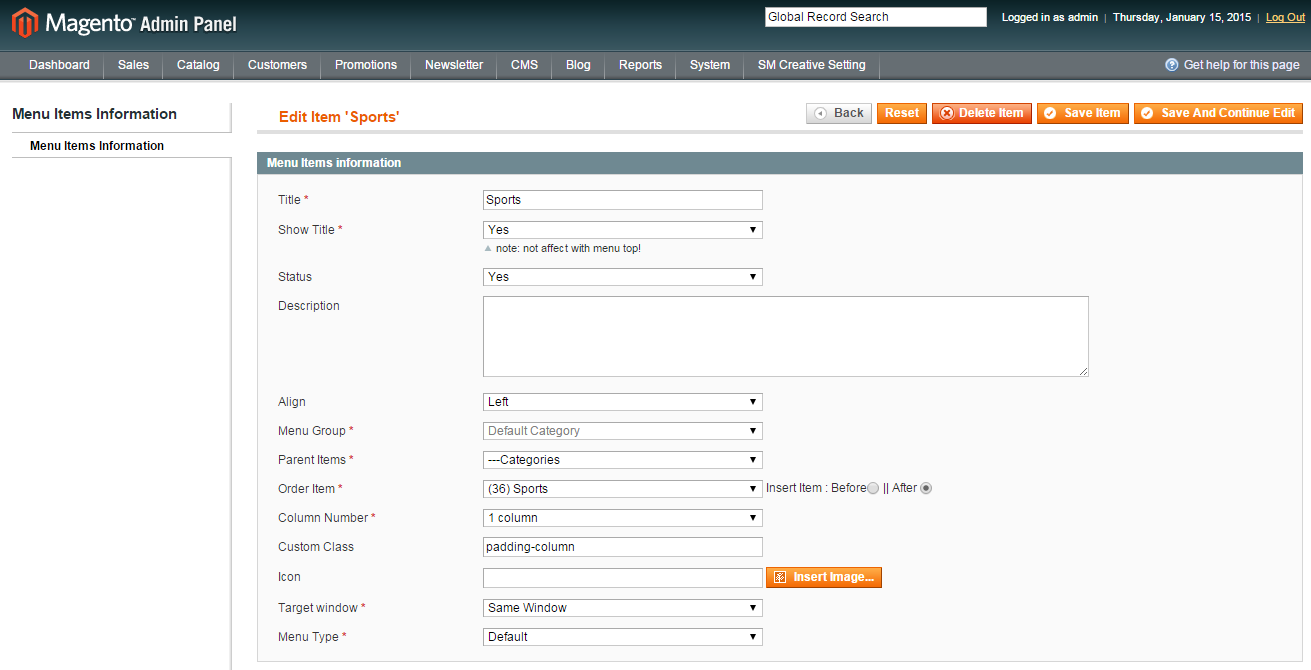The image size is (1311, 670).
Task: Click the Log Out link
Action: 1285,17
